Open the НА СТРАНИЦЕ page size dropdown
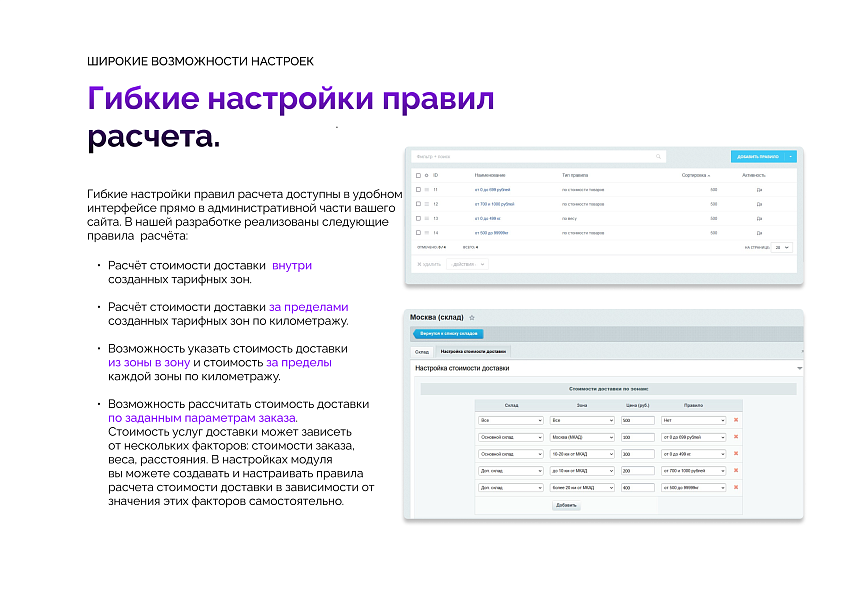851x600 pixels. pos(782,248)
